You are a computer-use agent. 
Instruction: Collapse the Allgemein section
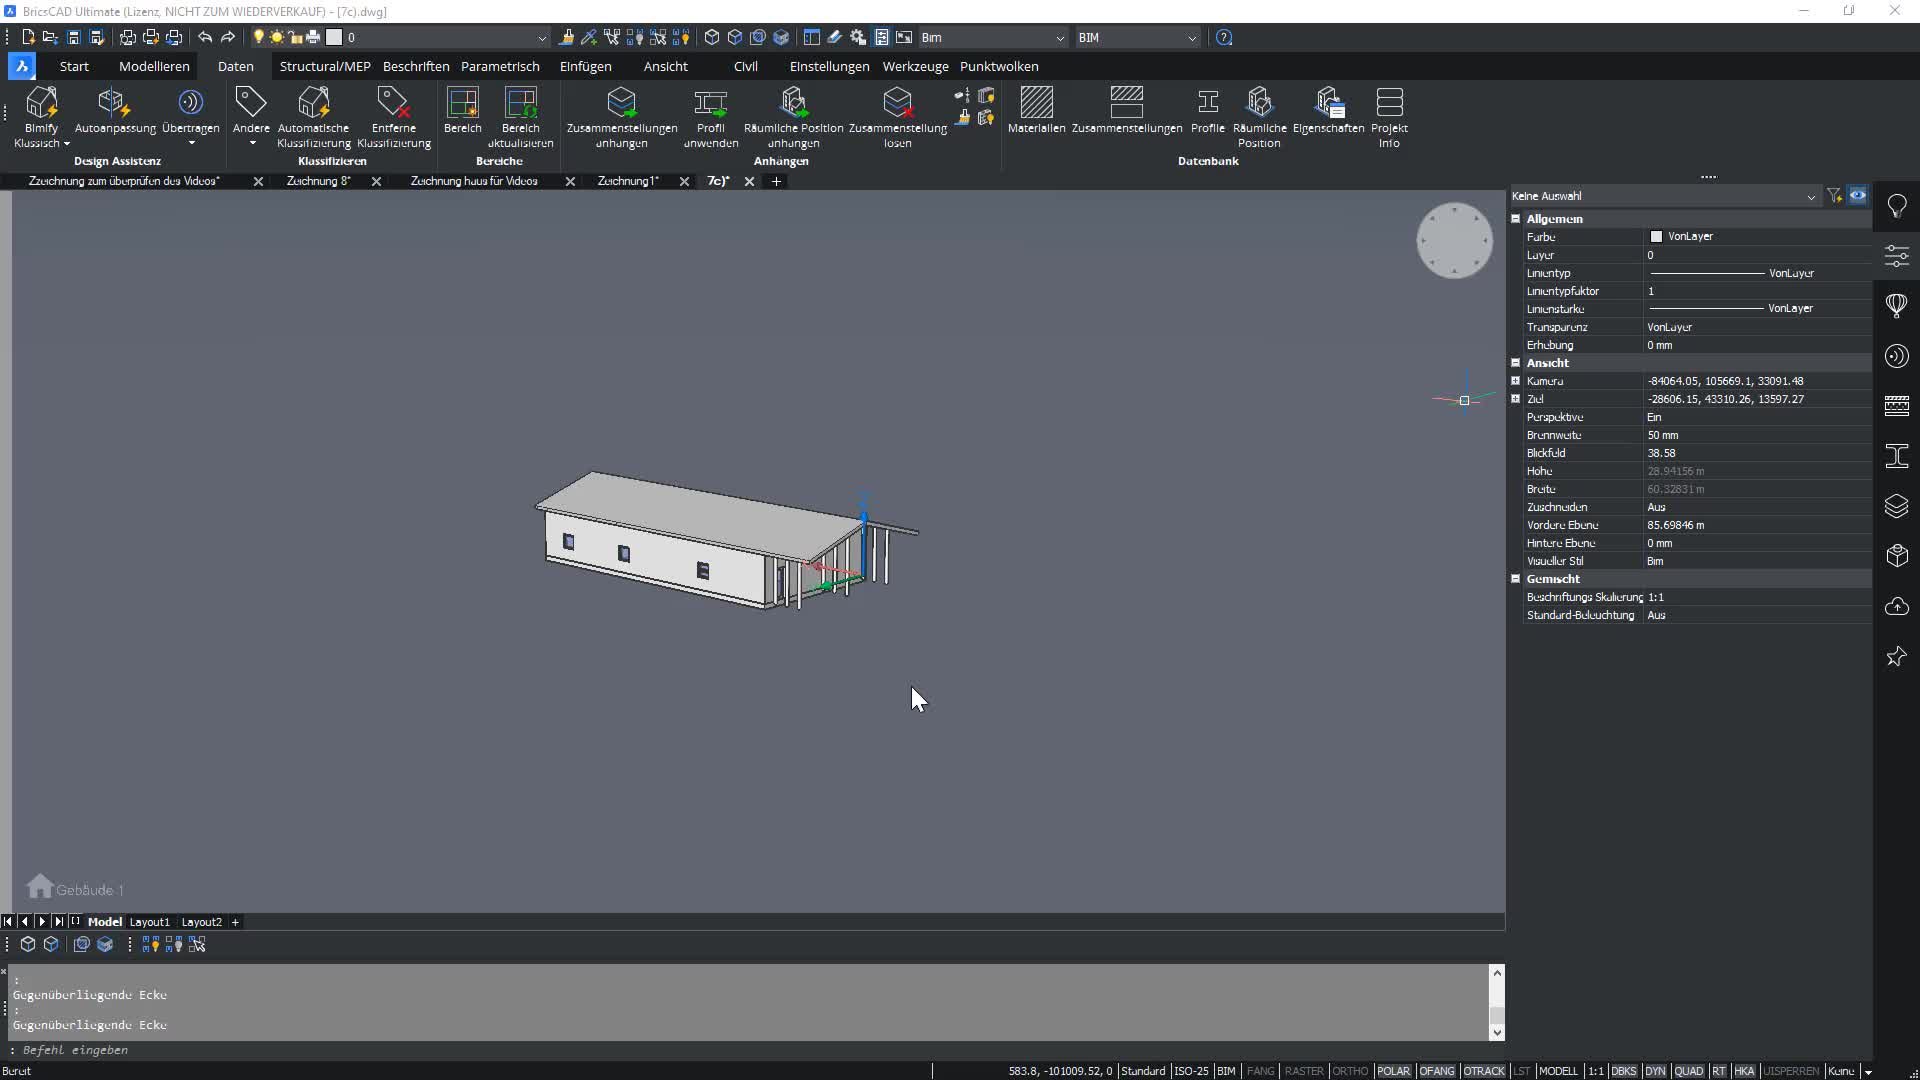(x=1515, y=219)
